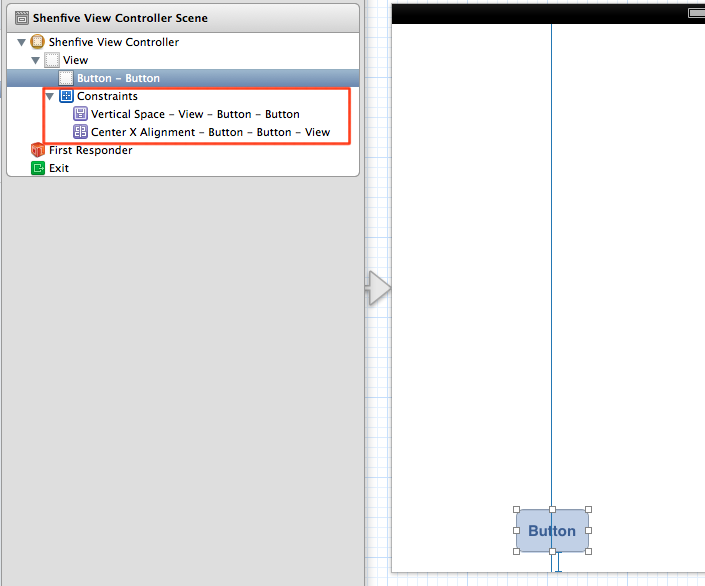Select the Shenfive View Controller row
Screen dimensions: 705x586
183,42
